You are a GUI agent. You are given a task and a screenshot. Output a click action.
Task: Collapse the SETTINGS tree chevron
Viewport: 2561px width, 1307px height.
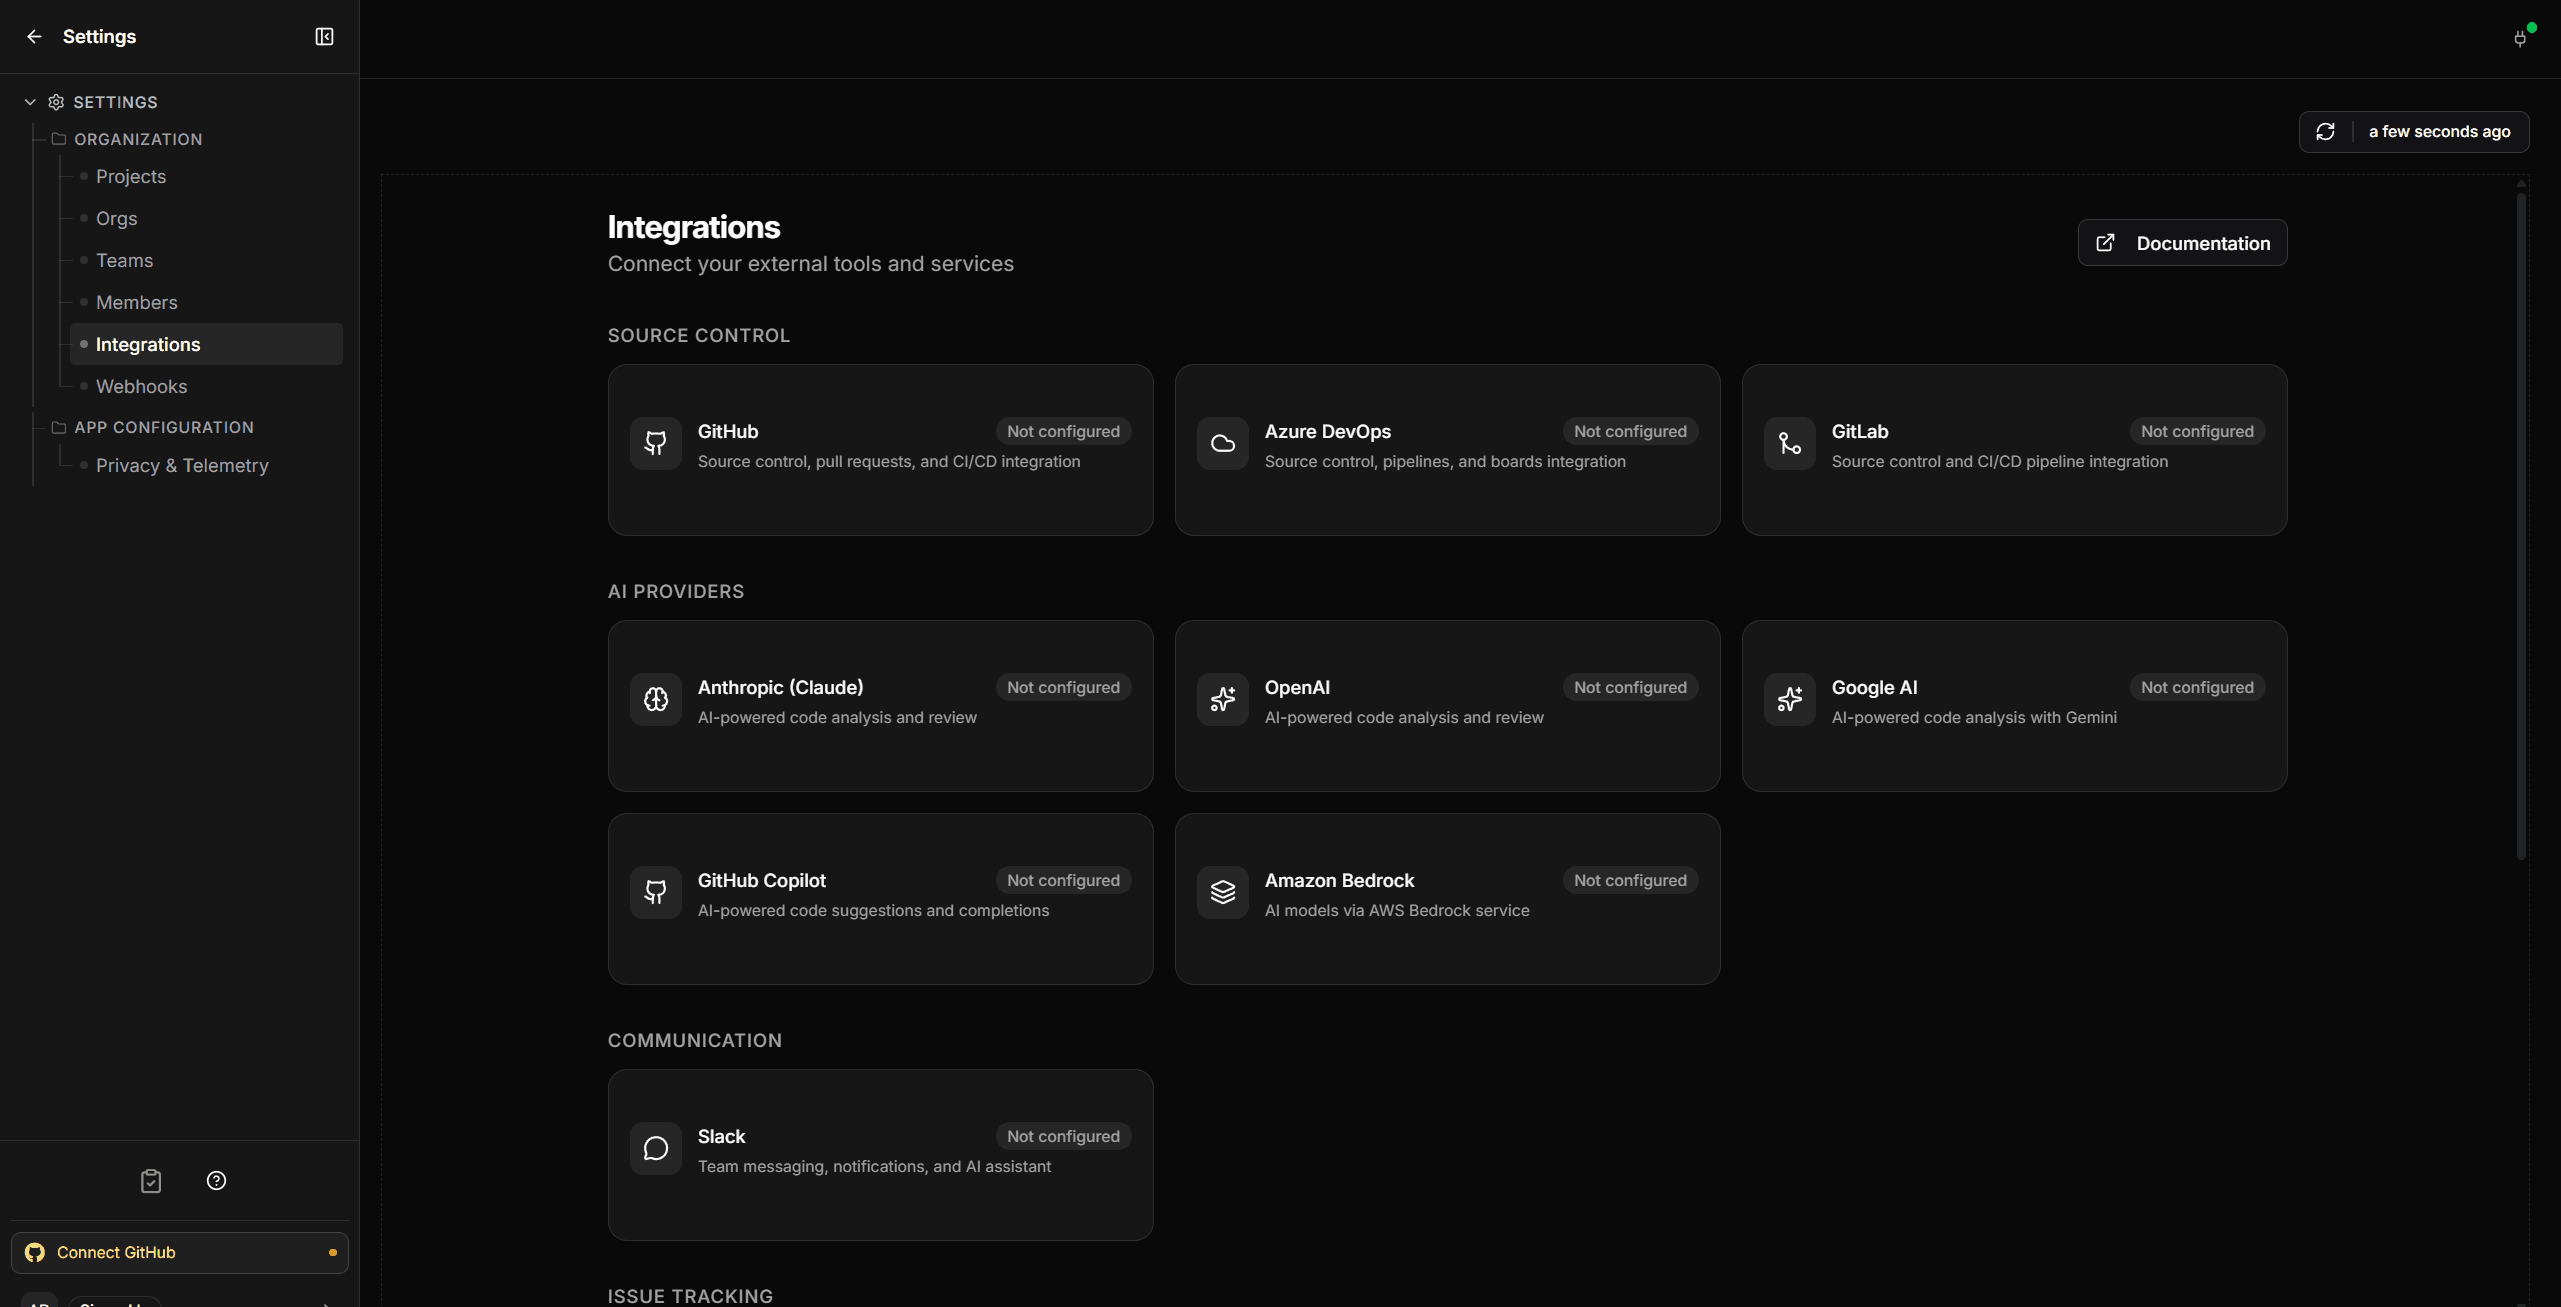pos(30,102)
